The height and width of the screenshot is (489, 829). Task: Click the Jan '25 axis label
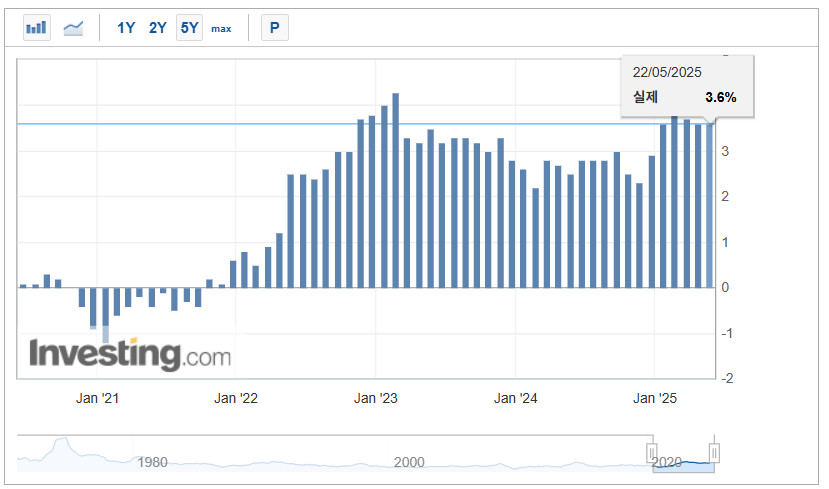click(x=655, y=398)
